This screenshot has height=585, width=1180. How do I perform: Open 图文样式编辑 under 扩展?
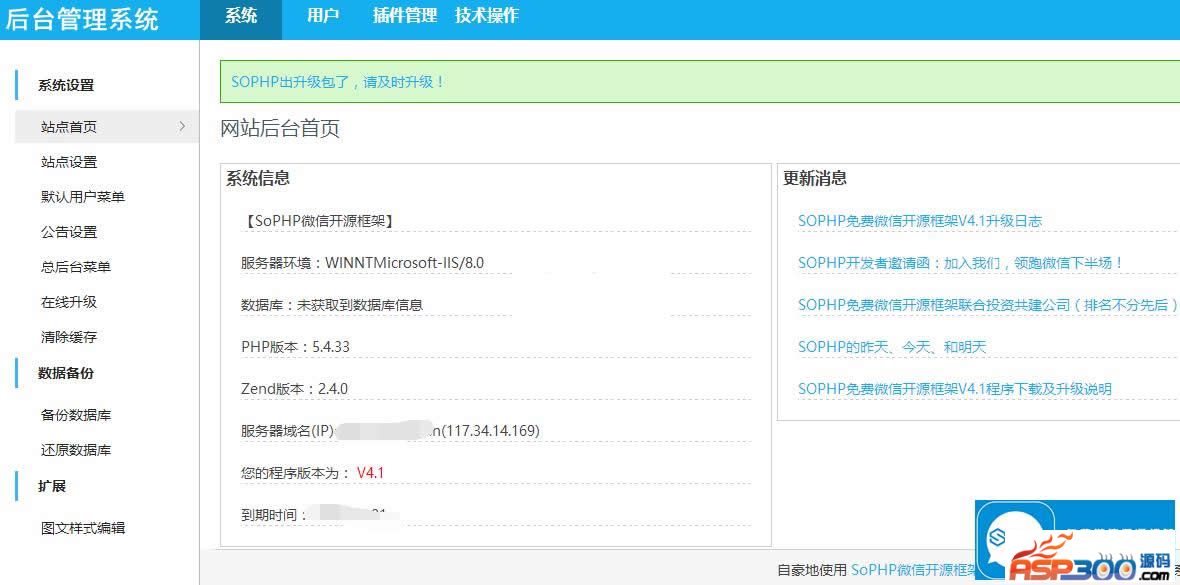83,528
